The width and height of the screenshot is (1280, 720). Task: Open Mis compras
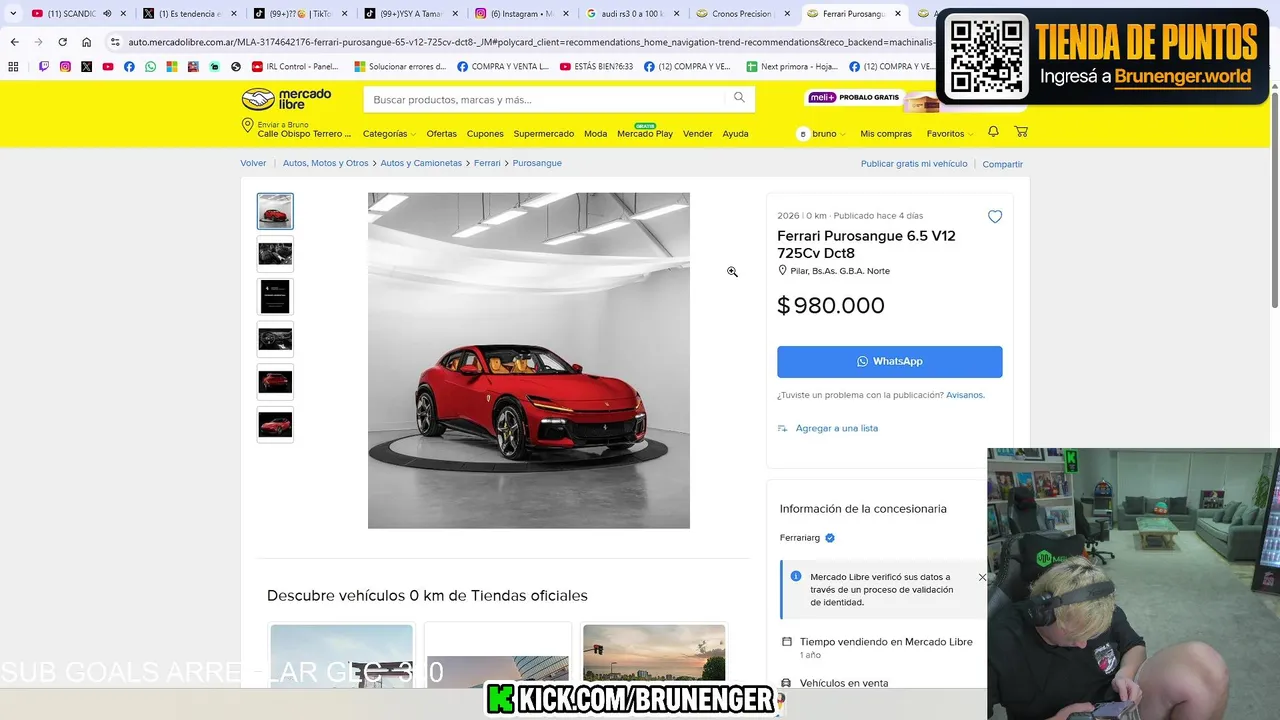886,134
